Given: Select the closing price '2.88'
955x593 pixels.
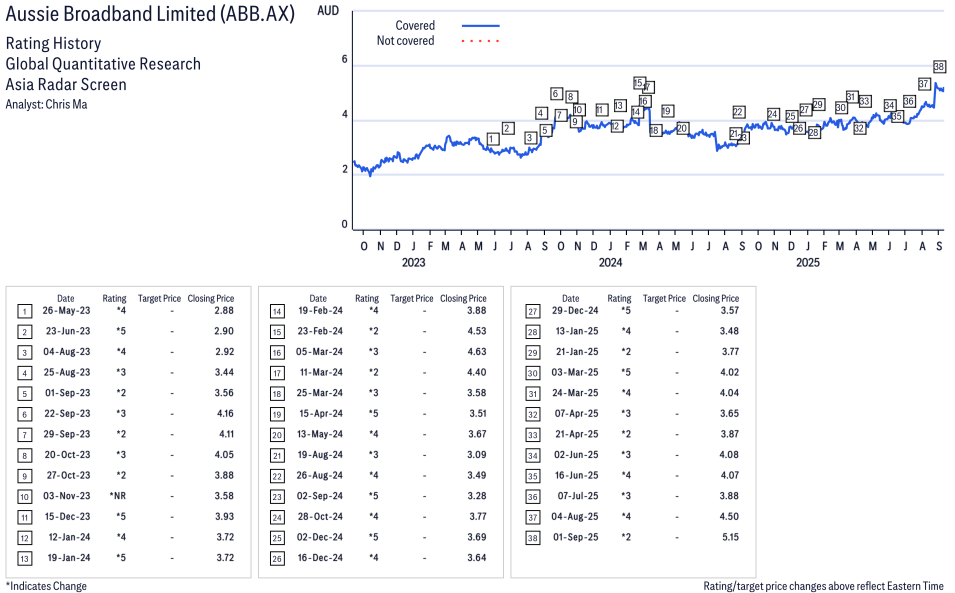Looking at the screenshot, I should click(x=224, y=311).
